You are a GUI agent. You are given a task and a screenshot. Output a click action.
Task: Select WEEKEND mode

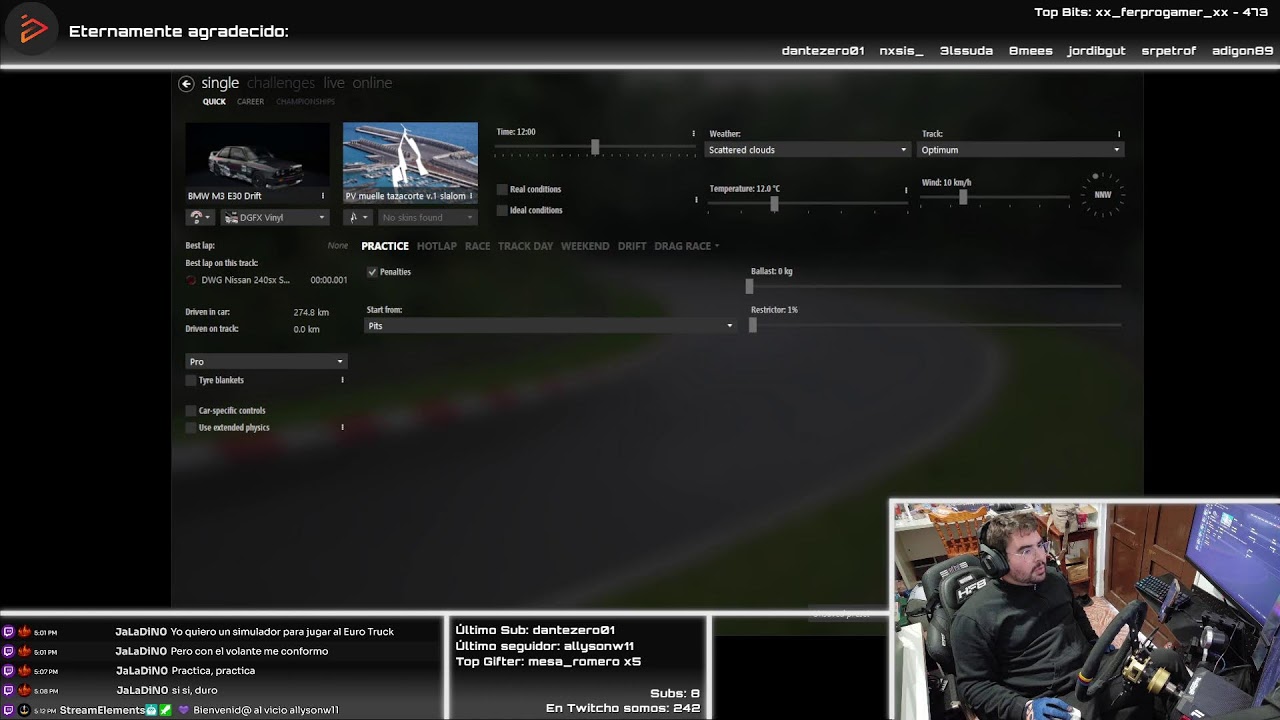coord(585,246)
